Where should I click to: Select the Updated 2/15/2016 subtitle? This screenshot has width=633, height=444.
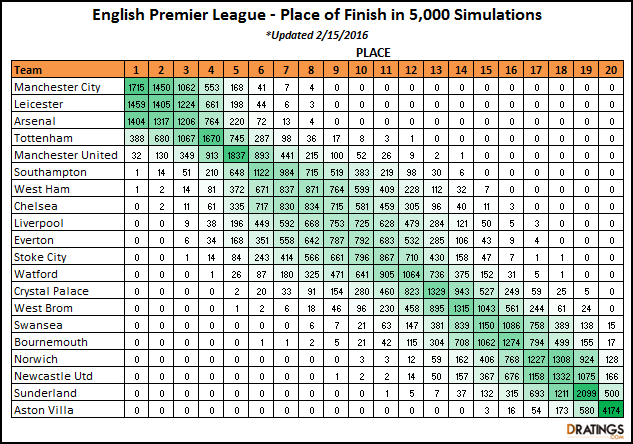[x=316, y=34]
